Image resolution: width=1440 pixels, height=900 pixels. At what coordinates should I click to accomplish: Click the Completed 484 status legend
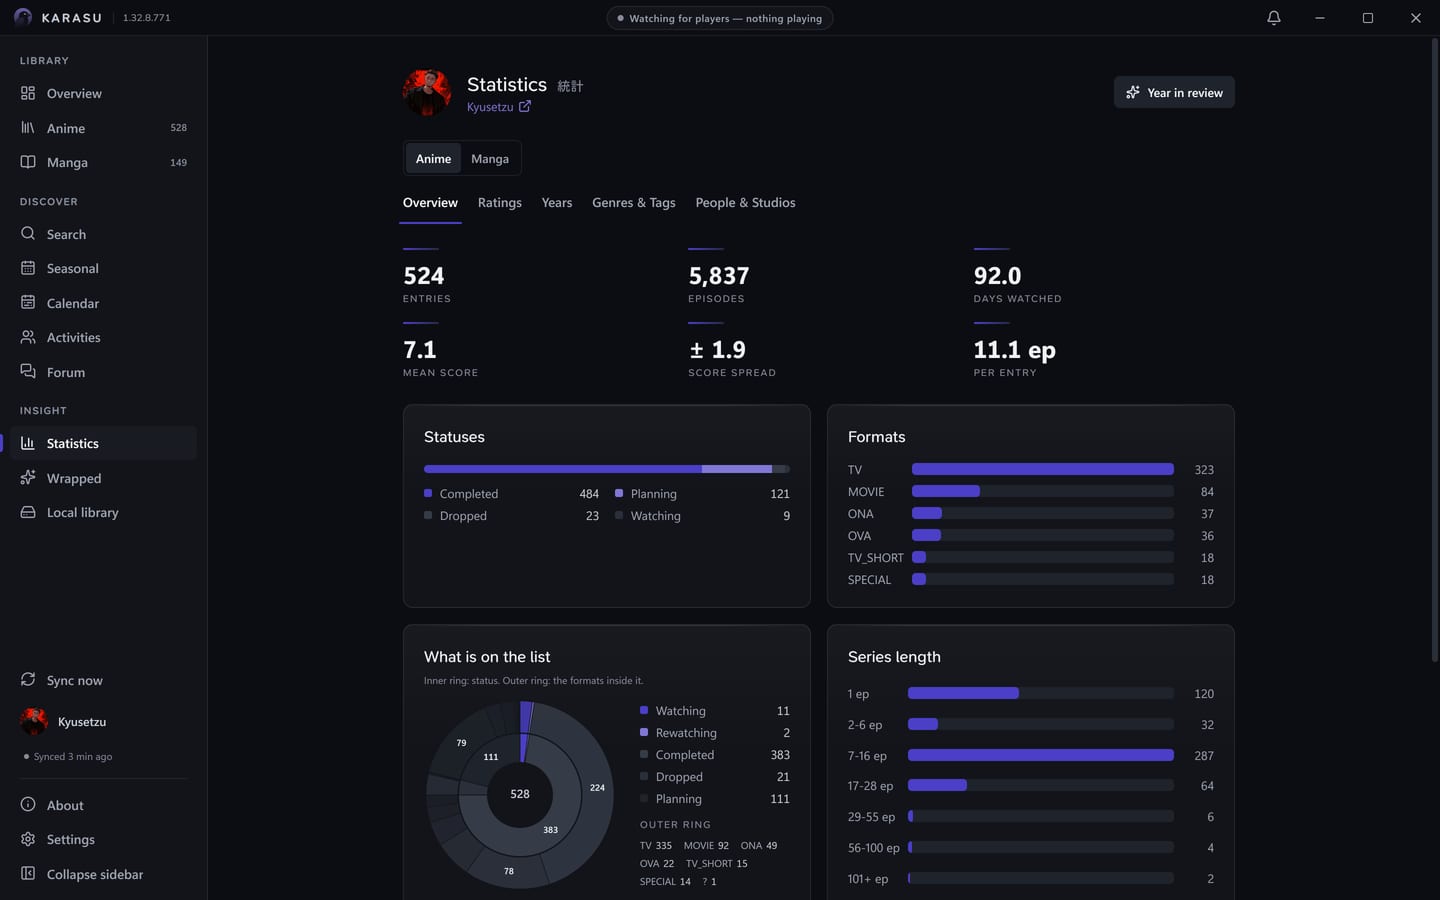[511, 494]
